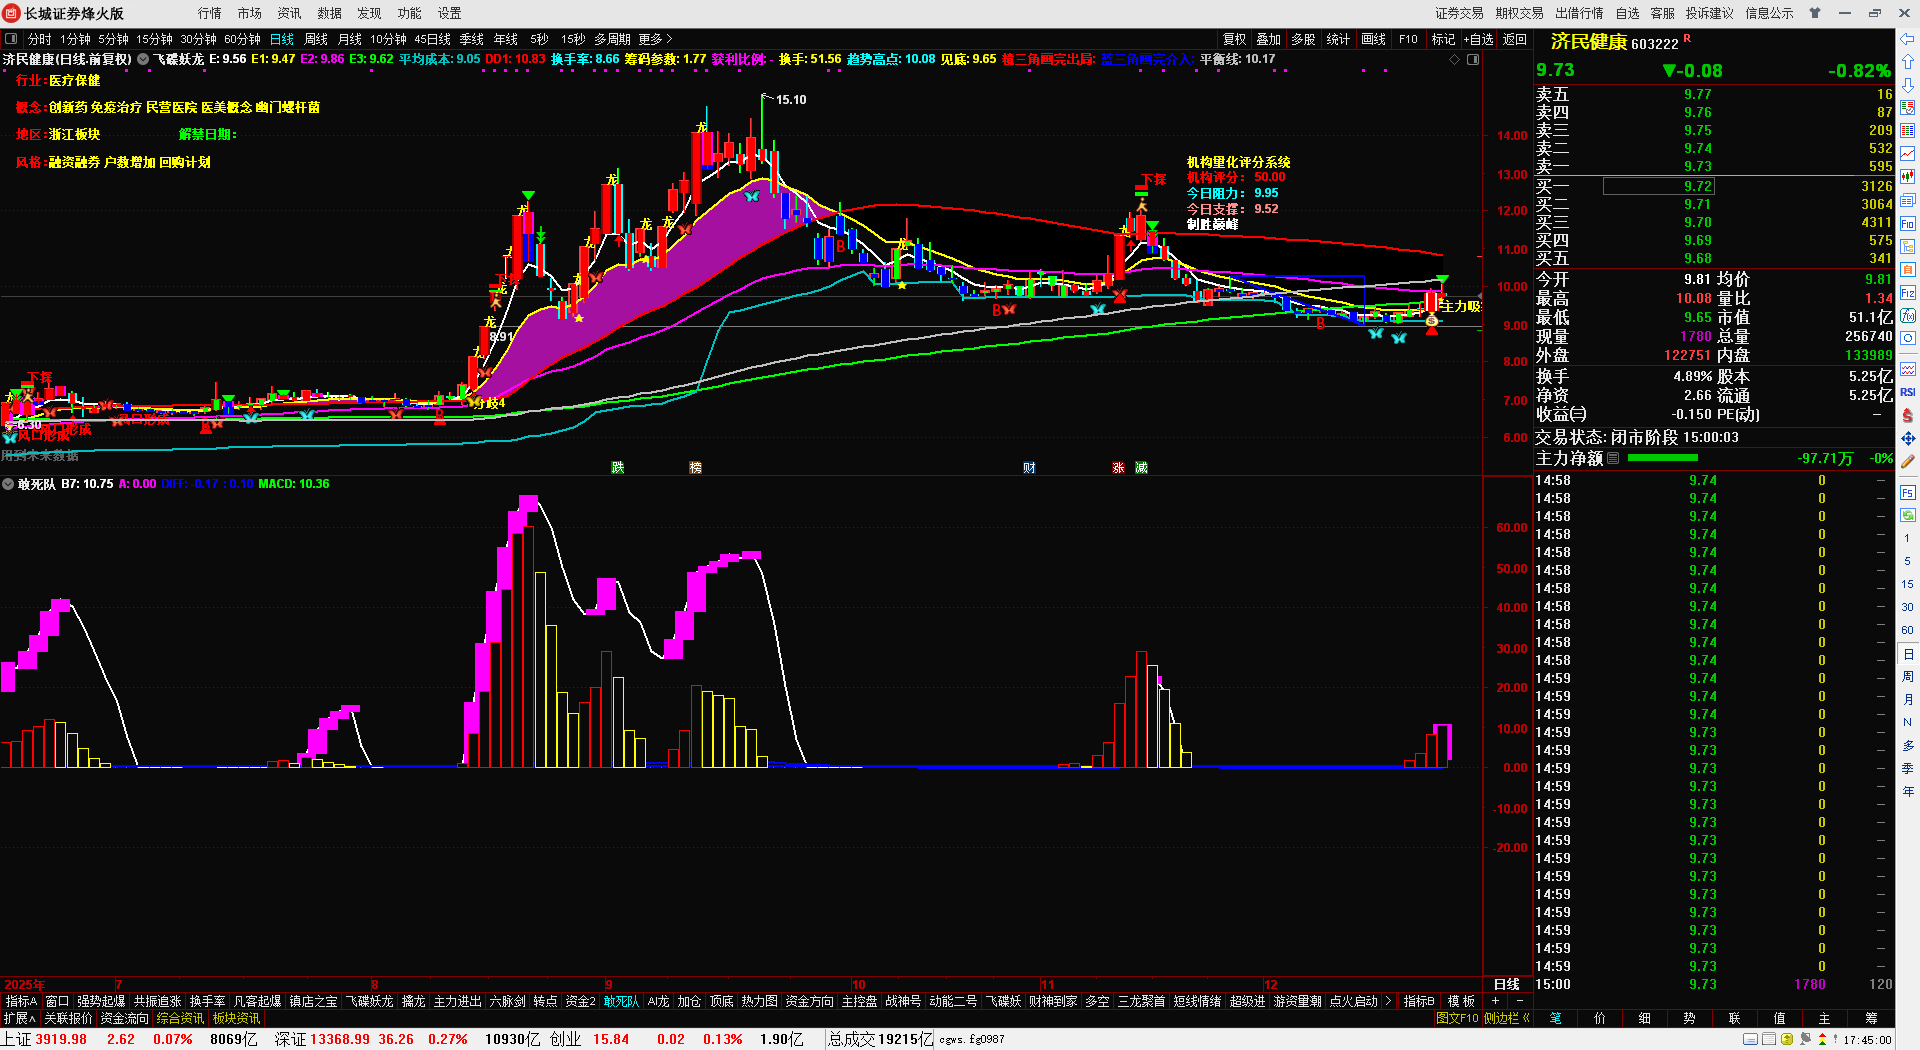
Task: Expand the 更多 periods list
Action: tap(655, 39)
